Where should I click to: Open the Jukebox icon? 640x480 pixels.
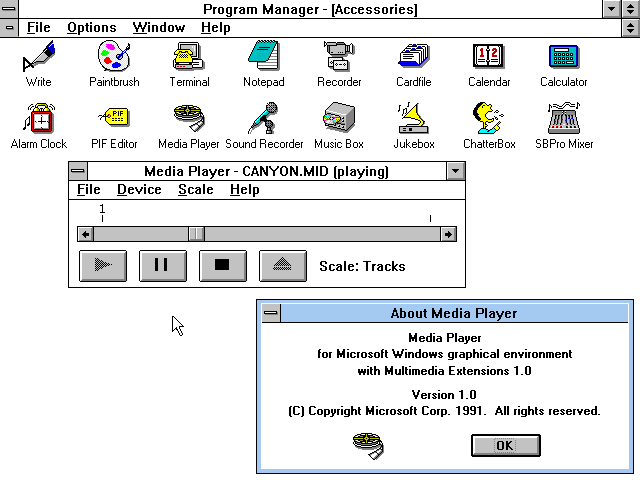tap(413, 118)
